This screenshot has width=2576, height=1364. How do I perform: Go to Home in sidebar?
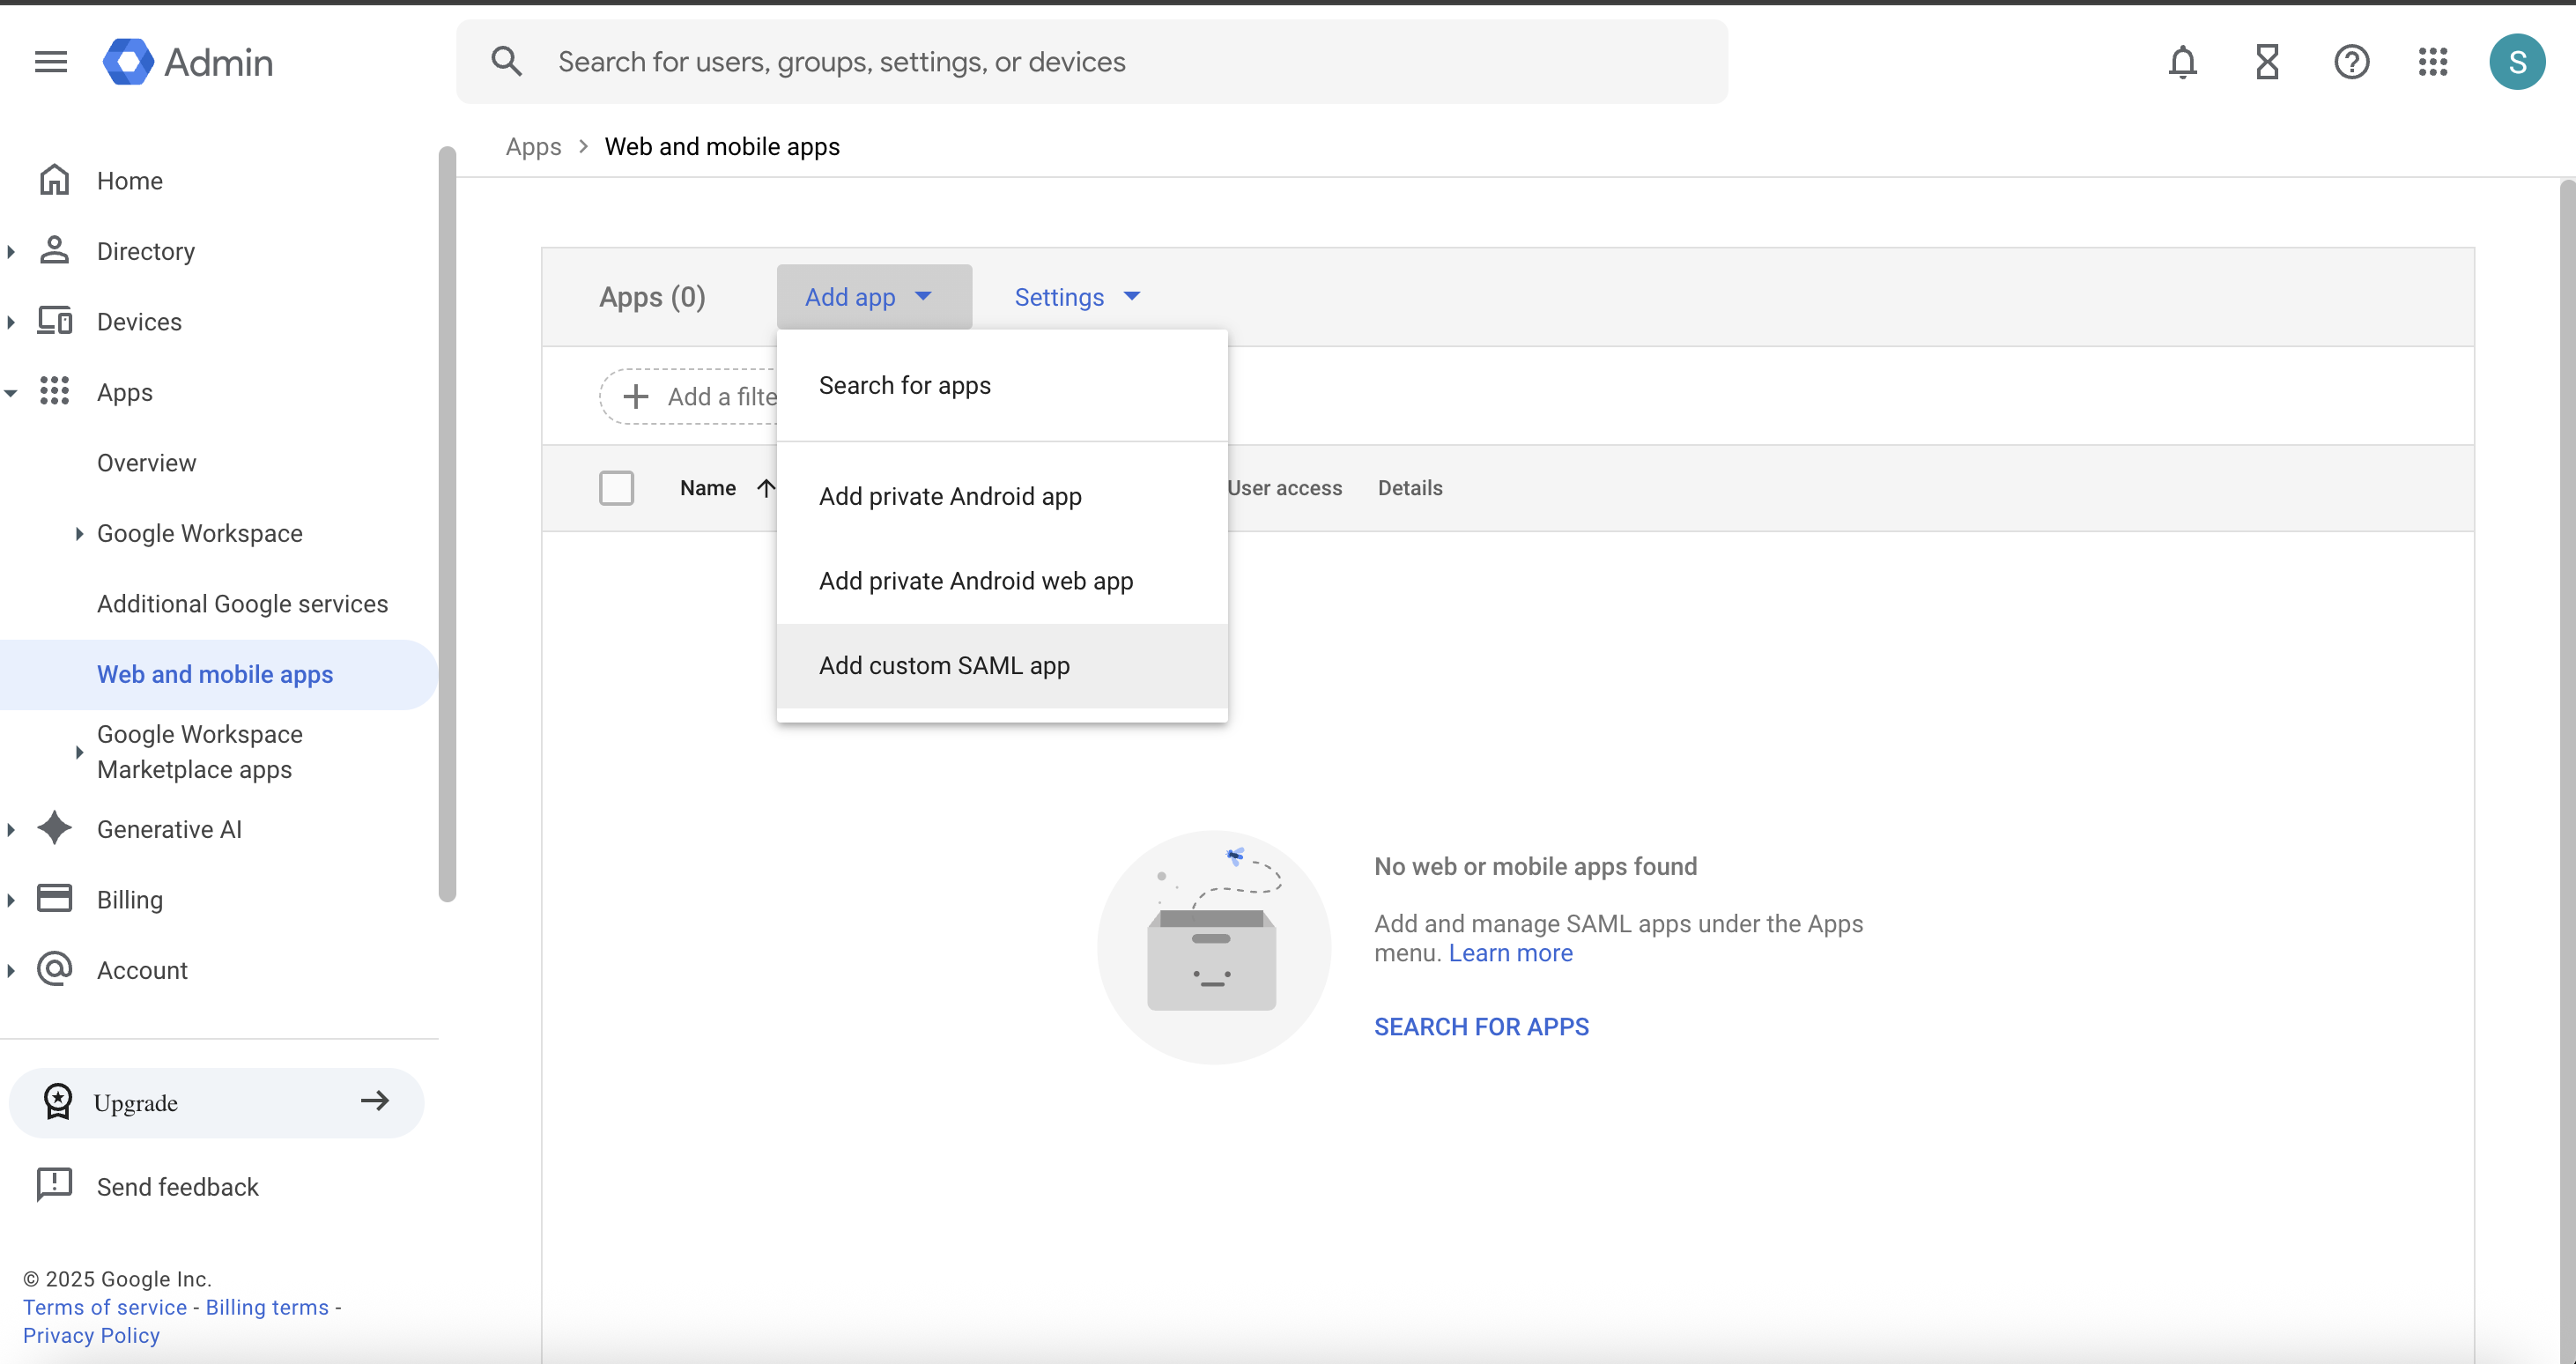tap(130, 181)
